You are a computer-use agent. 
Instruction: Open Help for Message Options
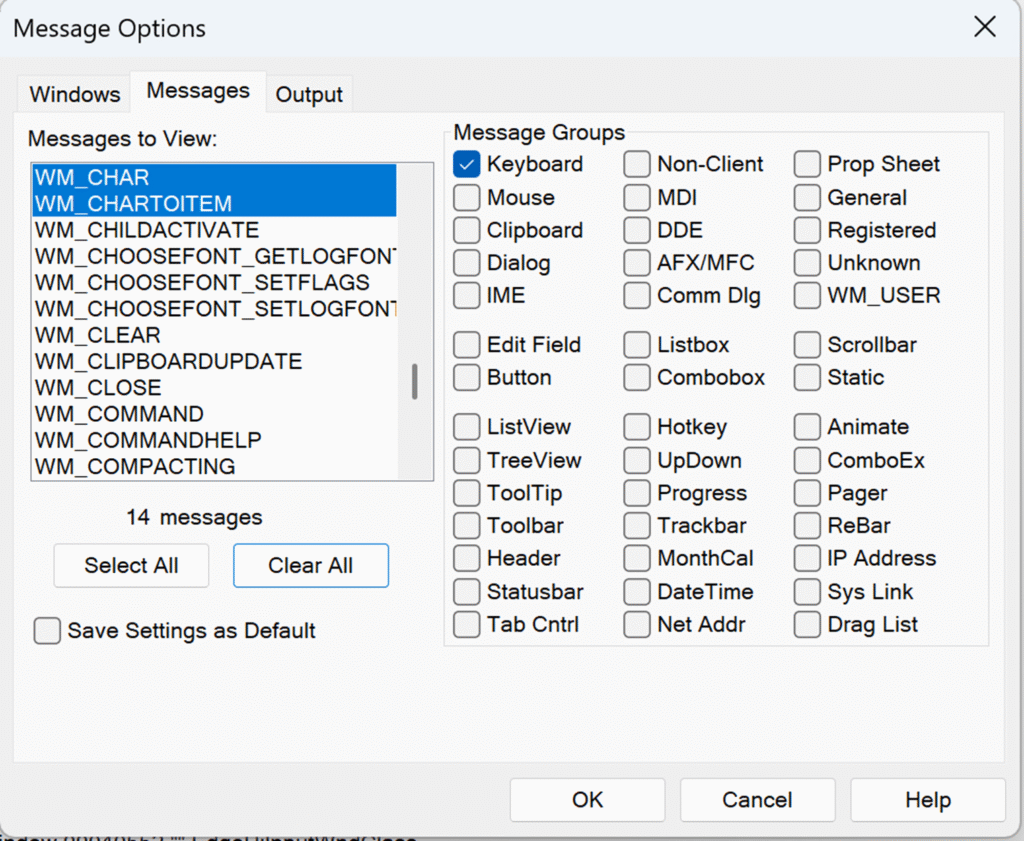pos(927,800)
